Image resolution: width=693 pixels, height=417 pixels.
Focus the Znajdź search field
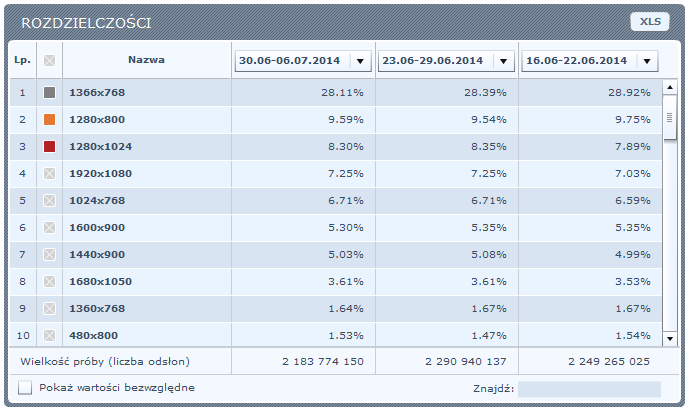tap(590, 389)
